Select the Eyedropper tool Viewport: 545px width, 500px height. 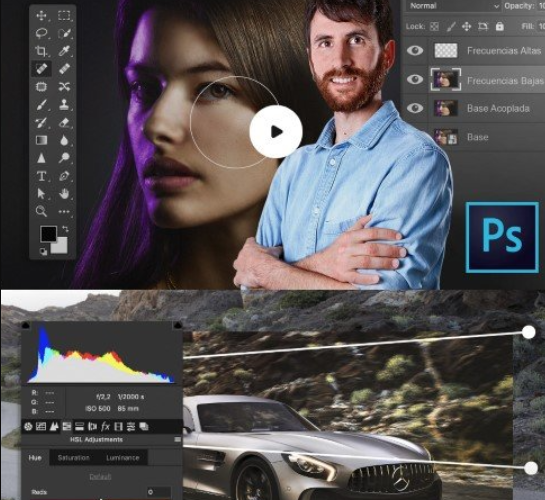[64, 51]
